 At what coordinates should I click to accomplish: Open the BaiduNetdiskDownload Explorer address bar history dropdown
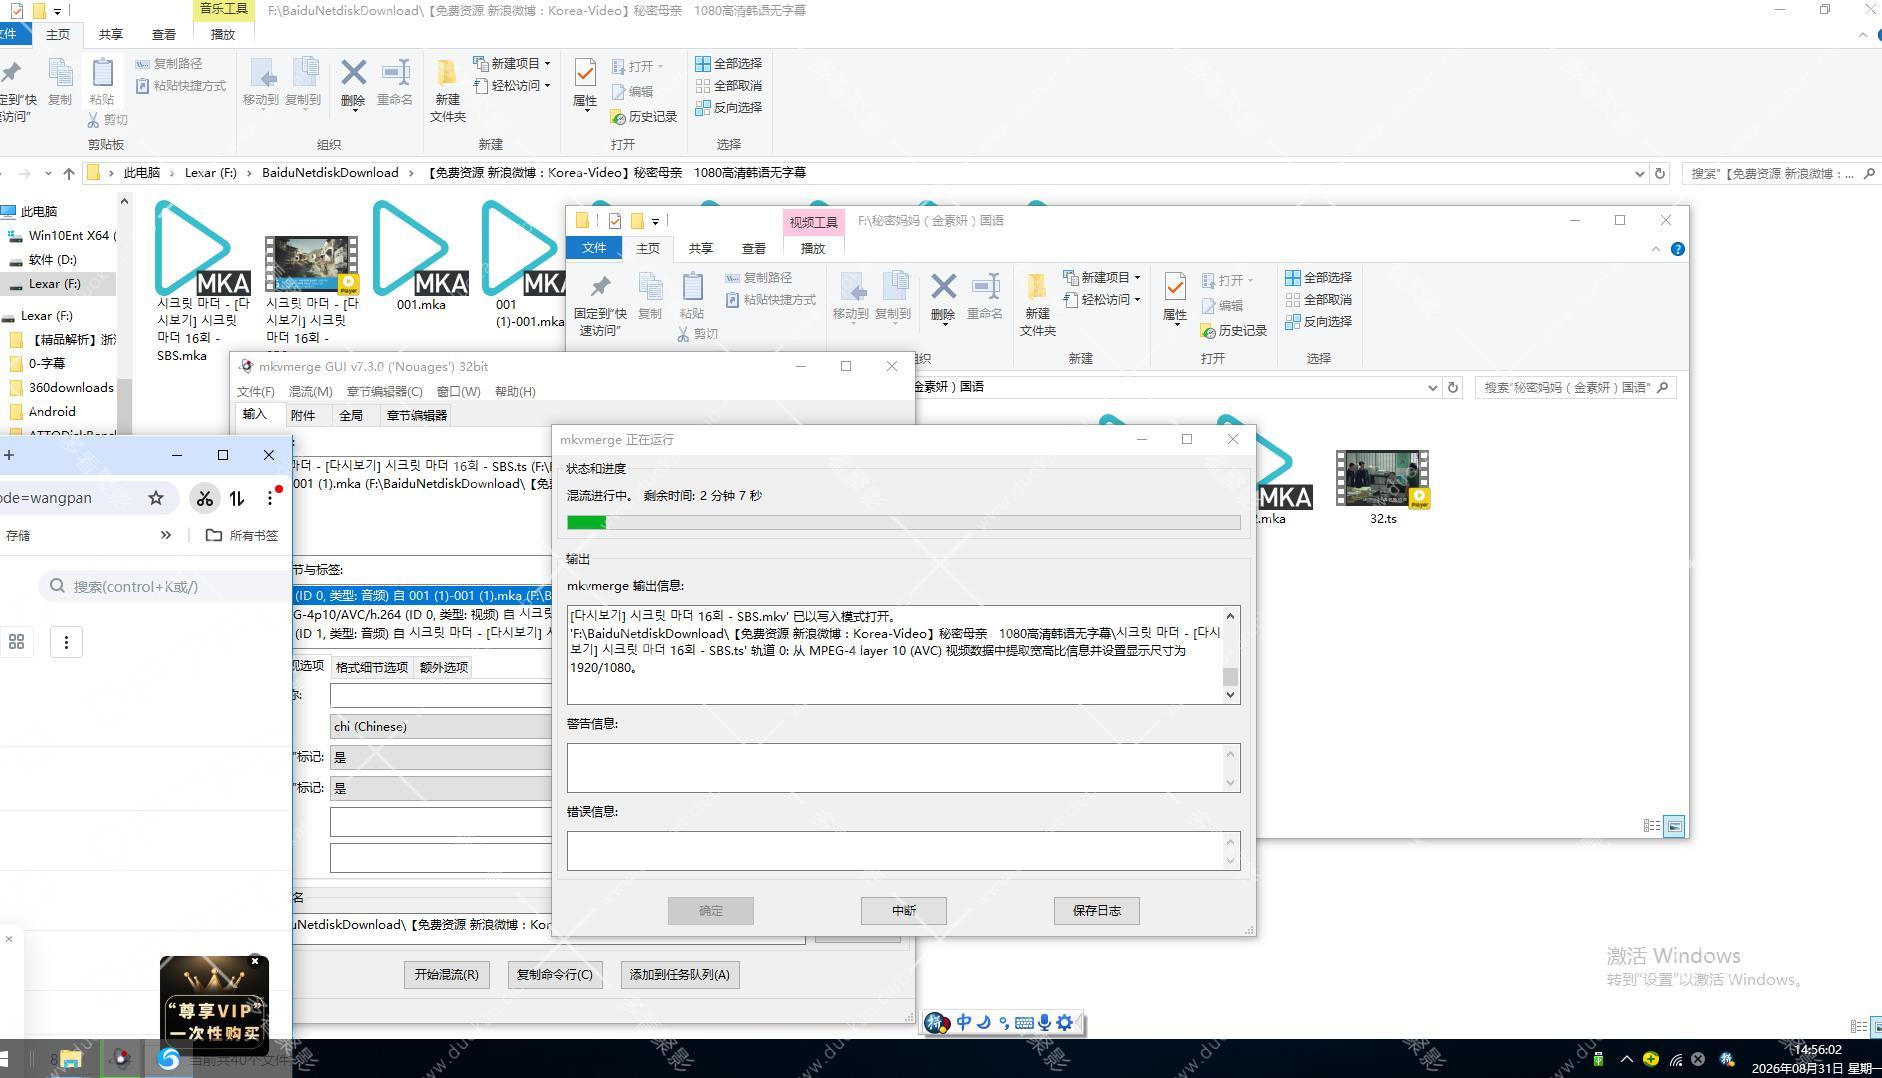point(1639,173)
